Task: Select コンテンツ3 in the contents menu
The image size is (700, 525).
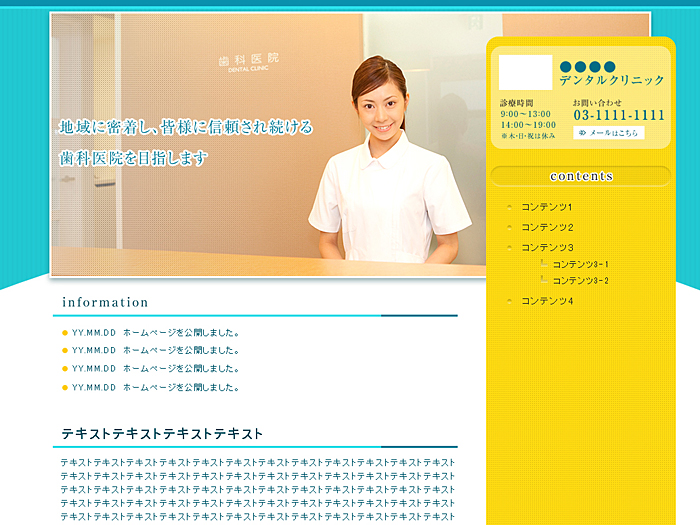Action: pyautogui.click(x=547, y=247)
